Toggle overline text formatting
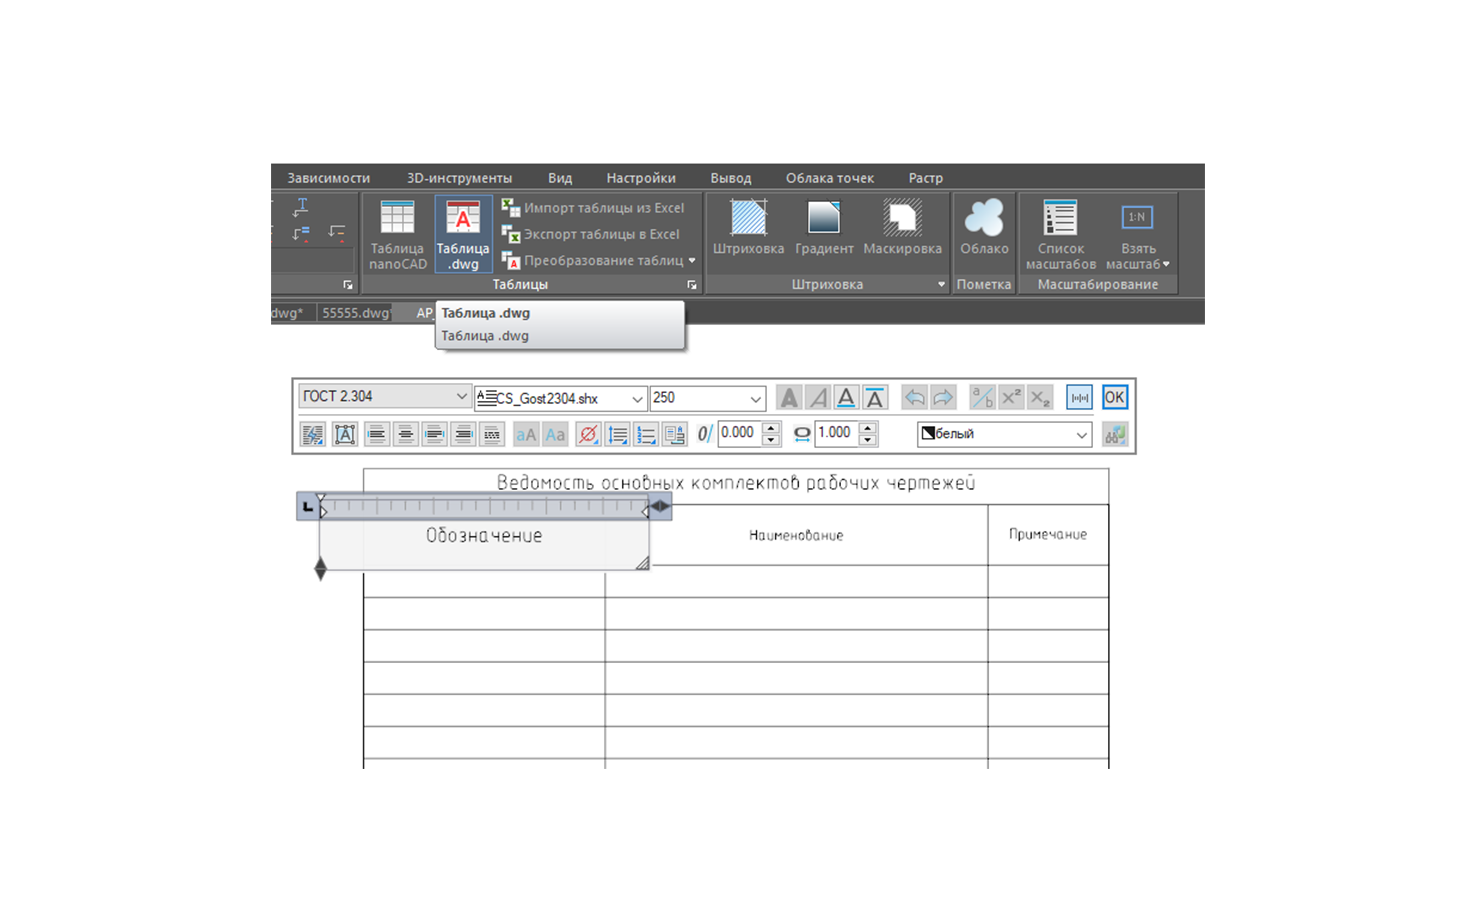Viewport: 1476px width, 923px height. coord(875,398)
